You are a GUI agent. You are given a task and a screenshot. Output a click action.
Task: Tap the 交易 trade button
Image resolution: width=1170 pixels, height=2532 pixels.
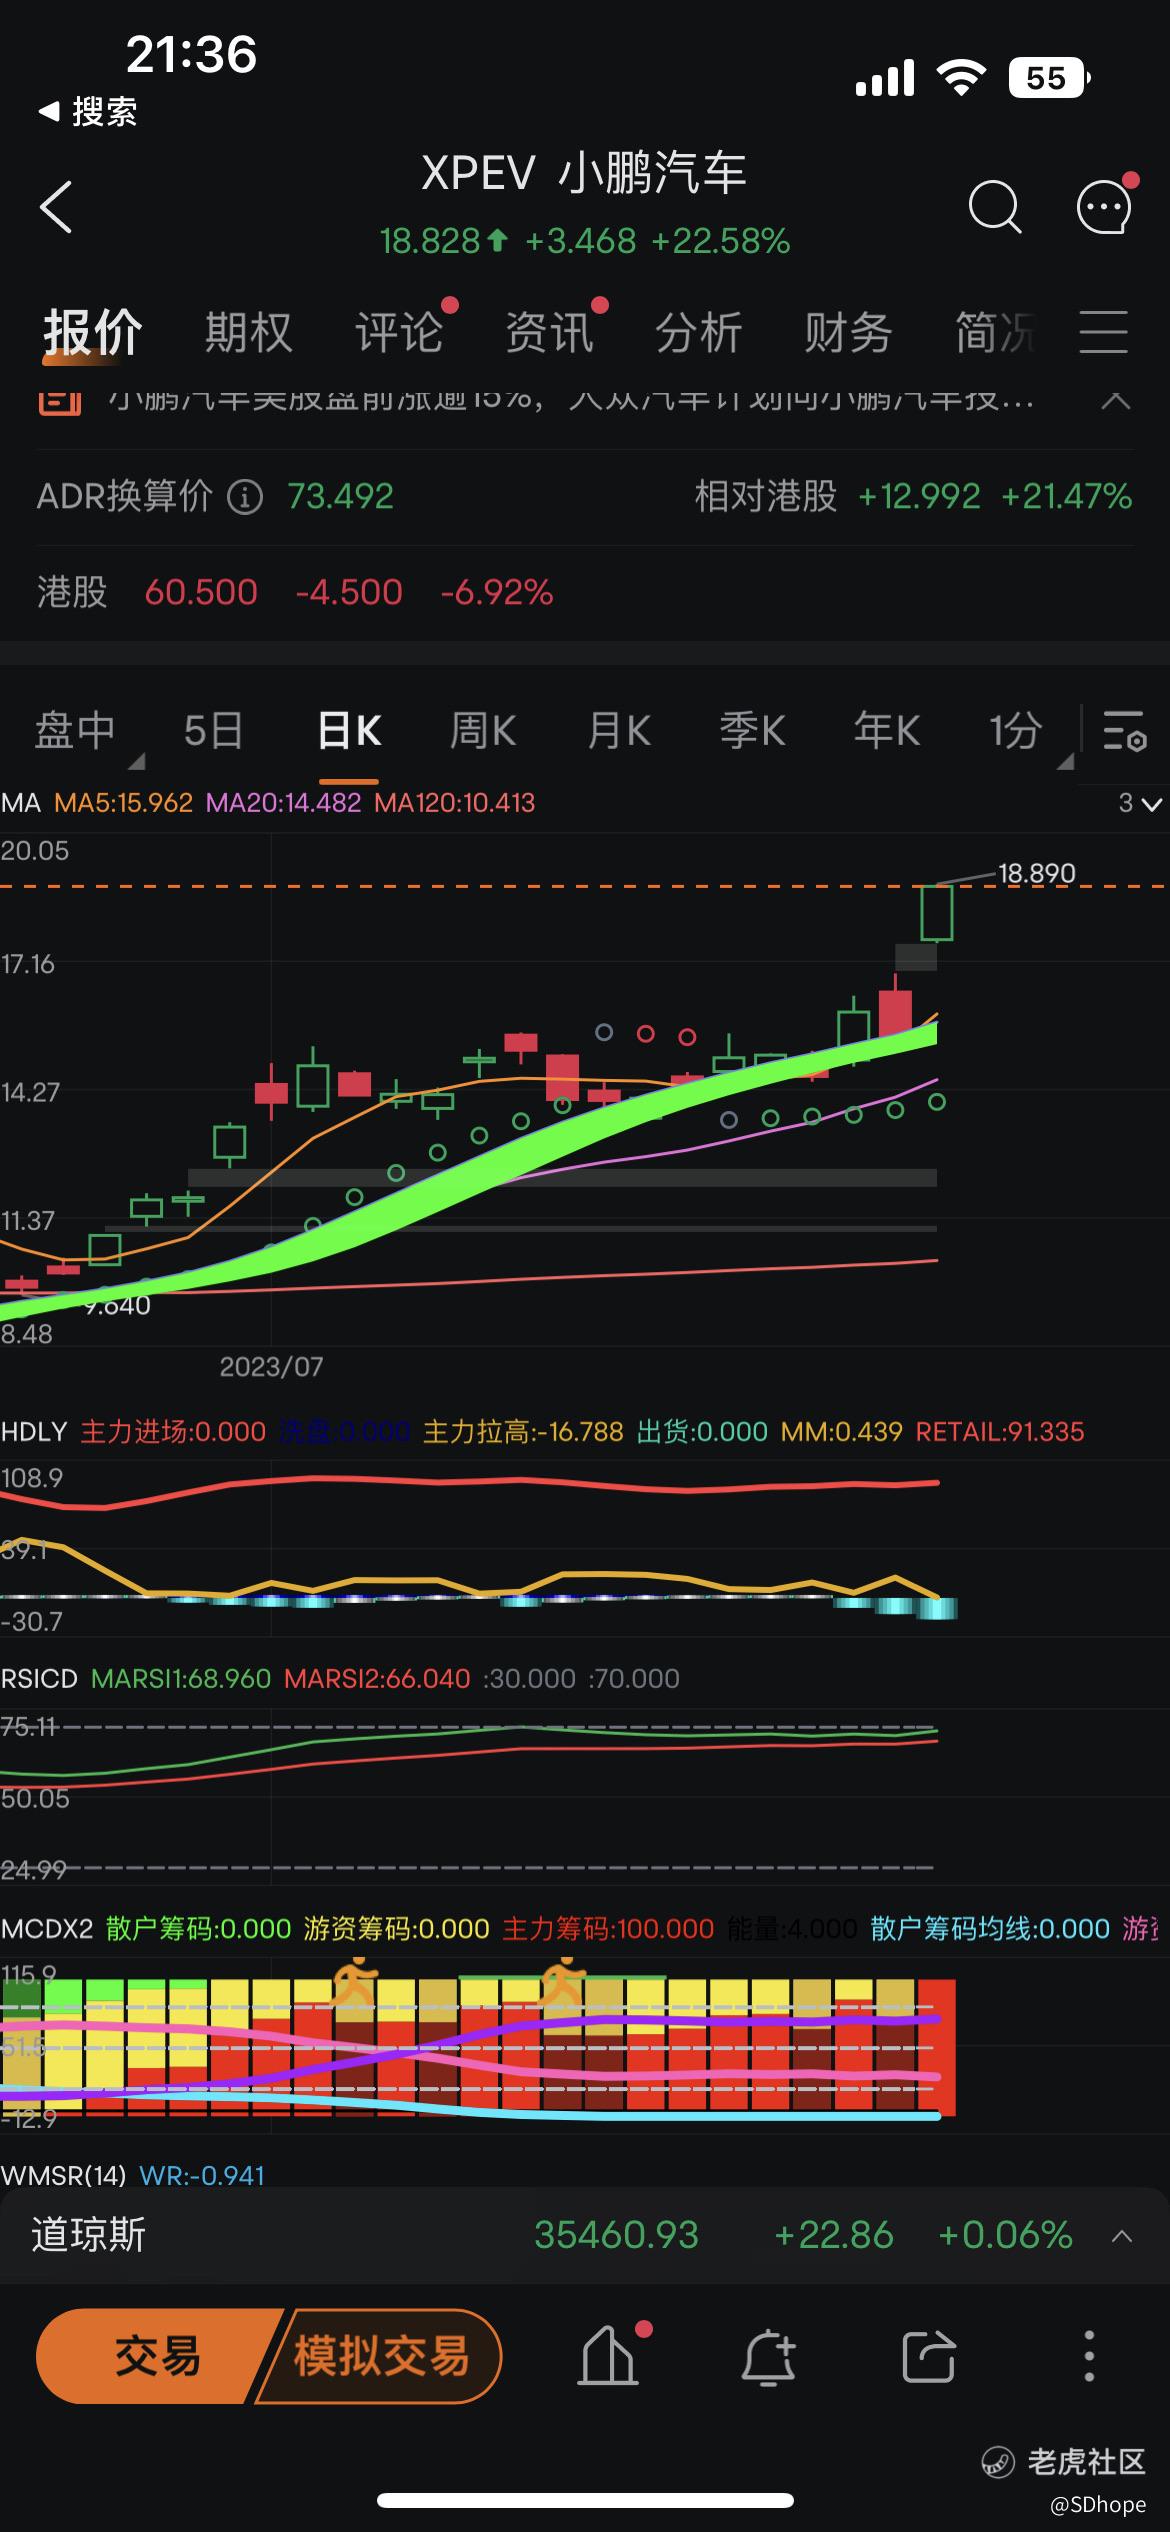[157, 2356]
